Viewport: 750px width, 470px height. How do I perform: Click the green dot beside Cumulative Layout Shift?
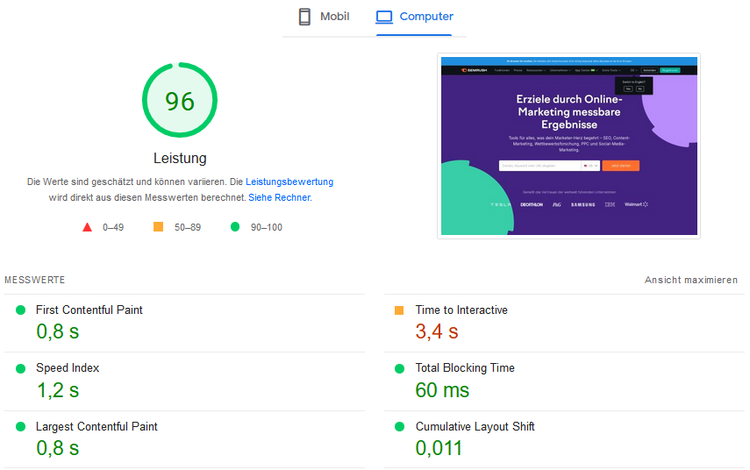tap(399, 426)
